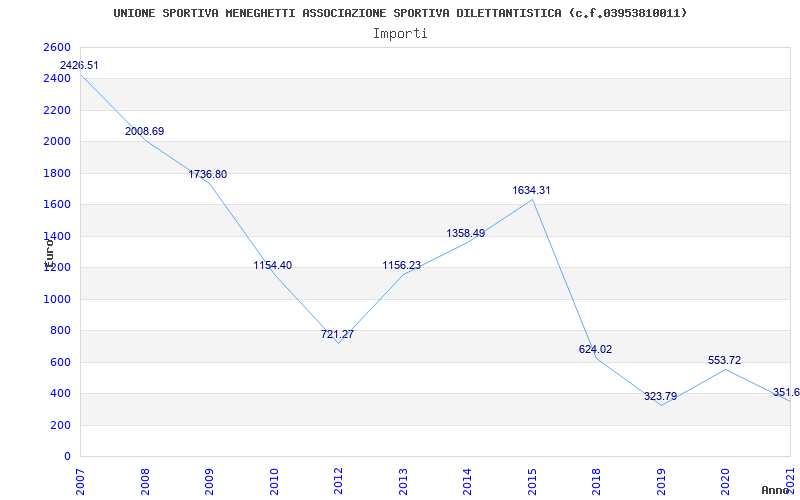The width and height of the screenshot is (800, 500).
Task: Select data label 2008.69
Action: coord(144,131)
